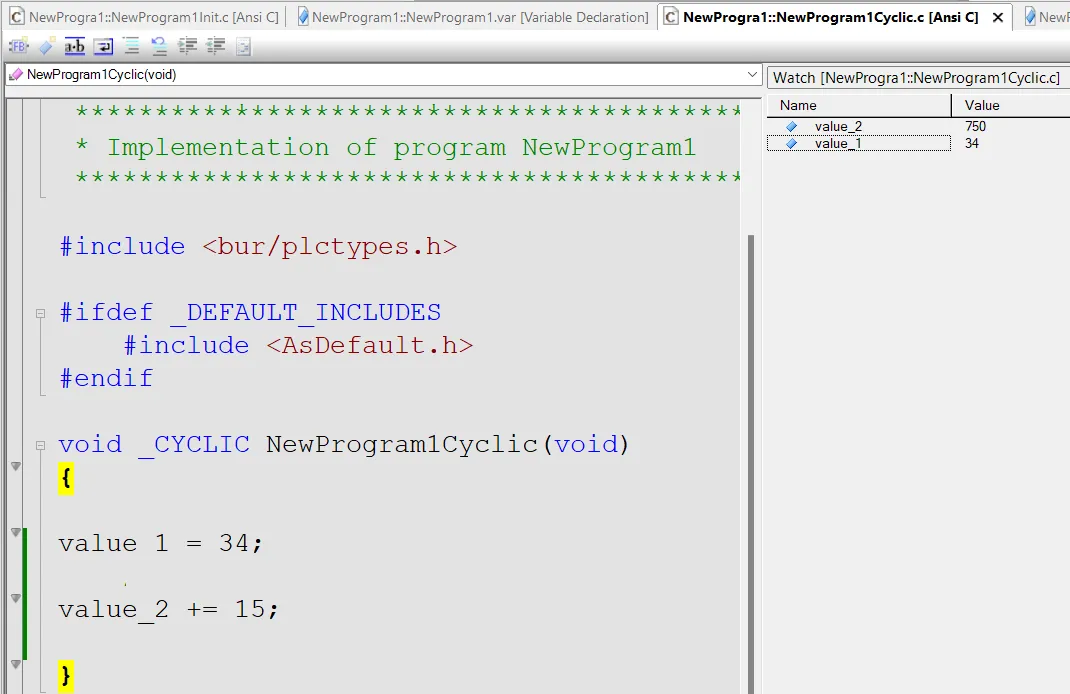The width and height of the screenshot is (1070, 694).
Task: Click the greyed document toolbar icon
Action: coord(243,46)
